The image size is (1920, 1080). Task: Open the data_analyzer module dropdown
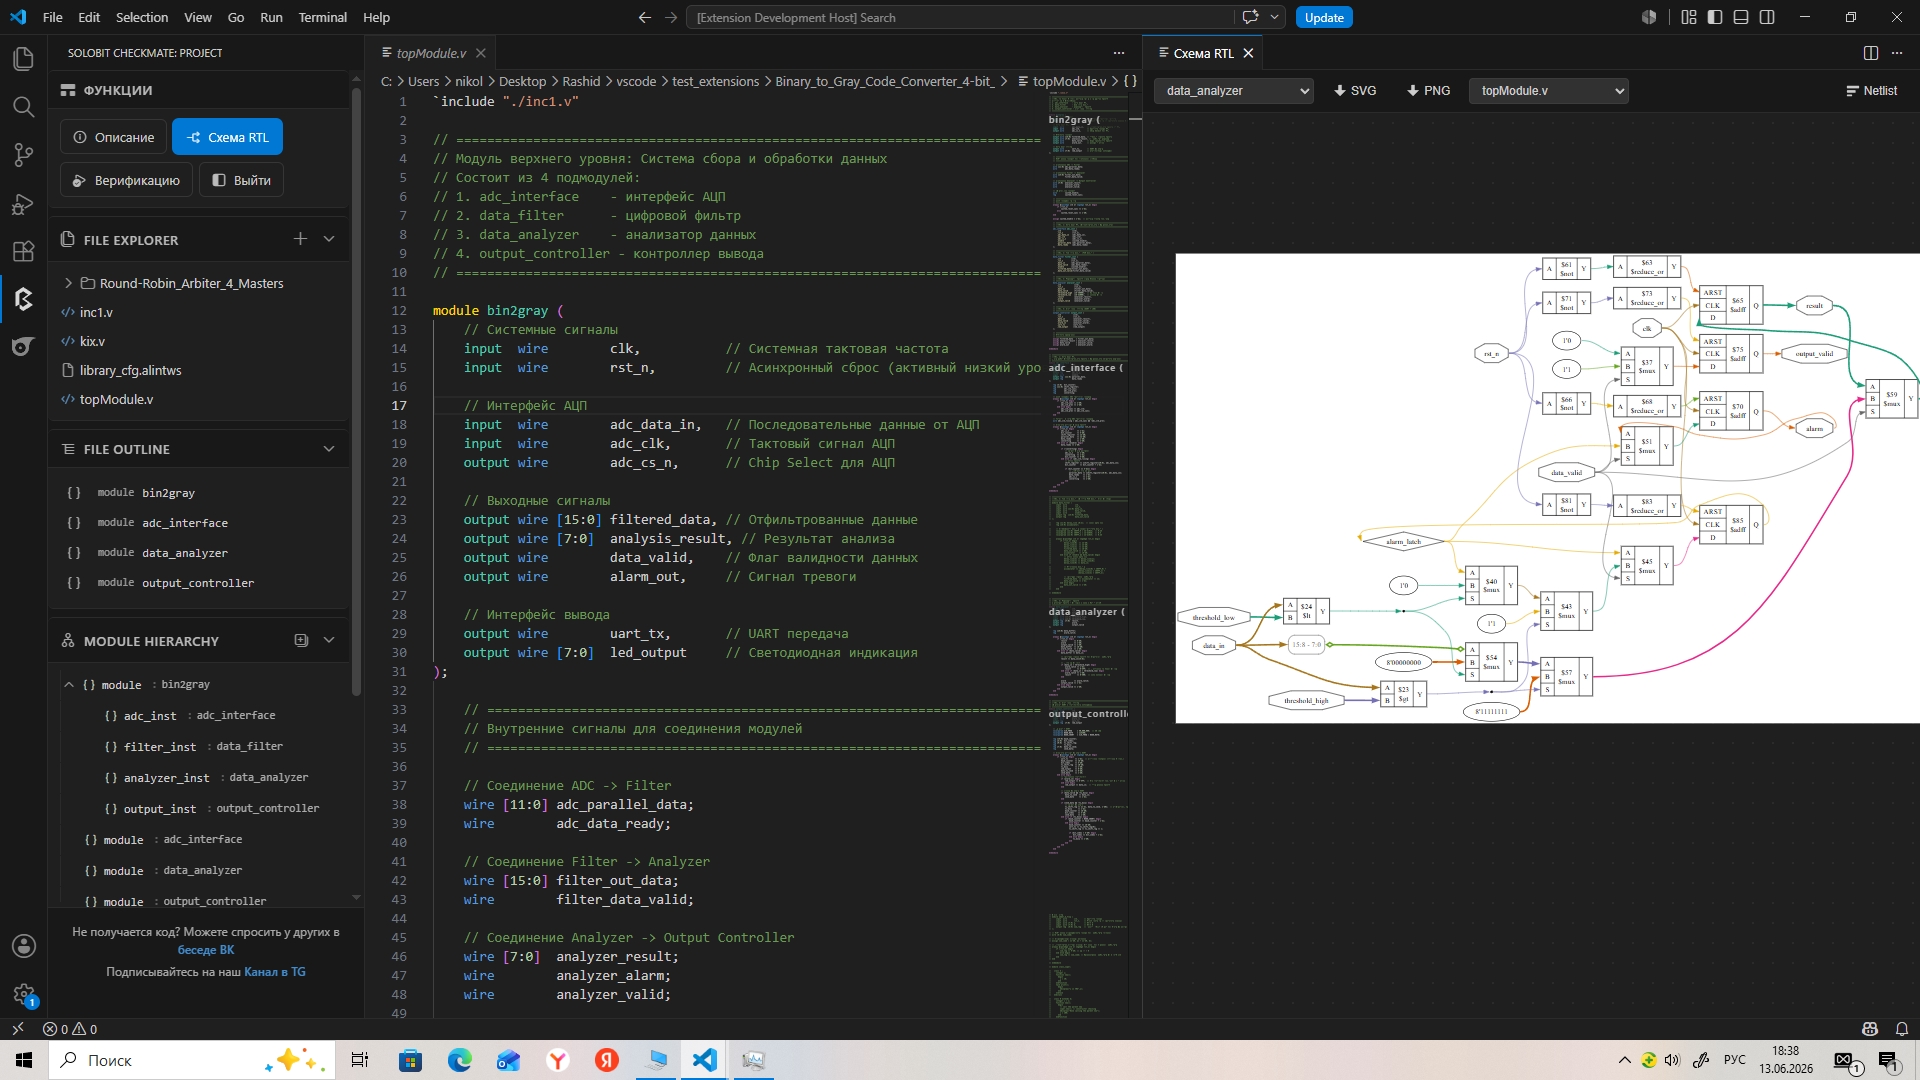point(1234,90)
